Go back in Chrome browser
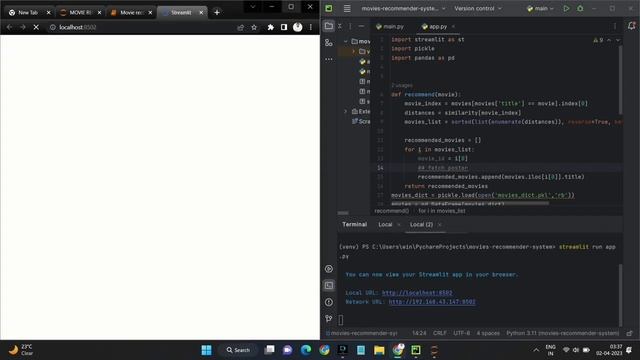The image size is (640, 360). point(9,27)
